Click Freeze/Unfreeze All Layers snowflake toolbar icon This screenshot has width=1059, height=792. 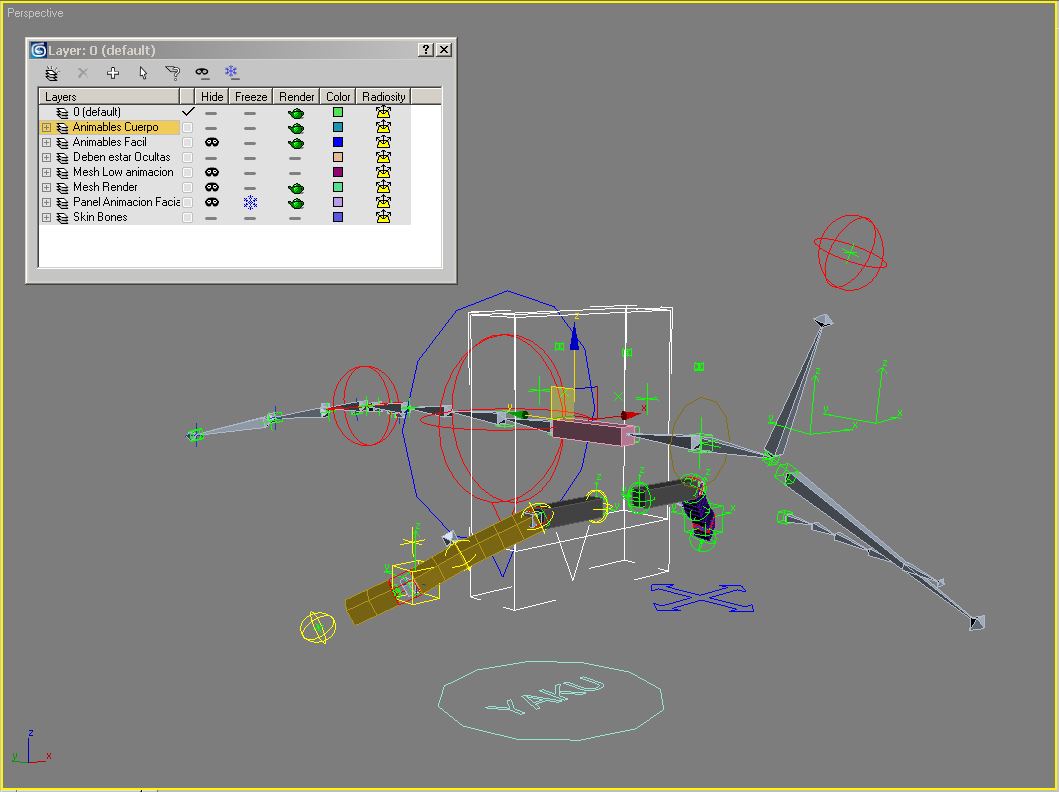[231, 72]
